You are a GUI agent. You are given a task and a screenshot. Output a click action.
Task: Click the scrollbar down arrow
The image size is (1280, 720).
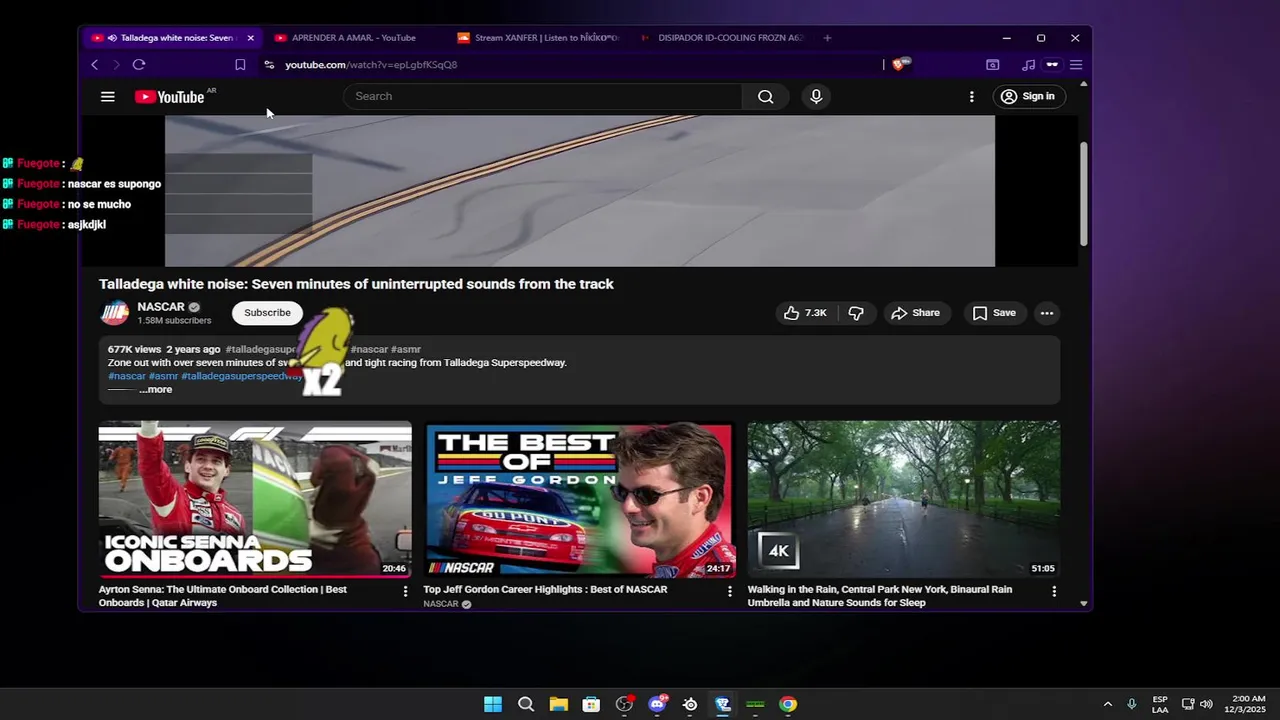(1083, 604)
